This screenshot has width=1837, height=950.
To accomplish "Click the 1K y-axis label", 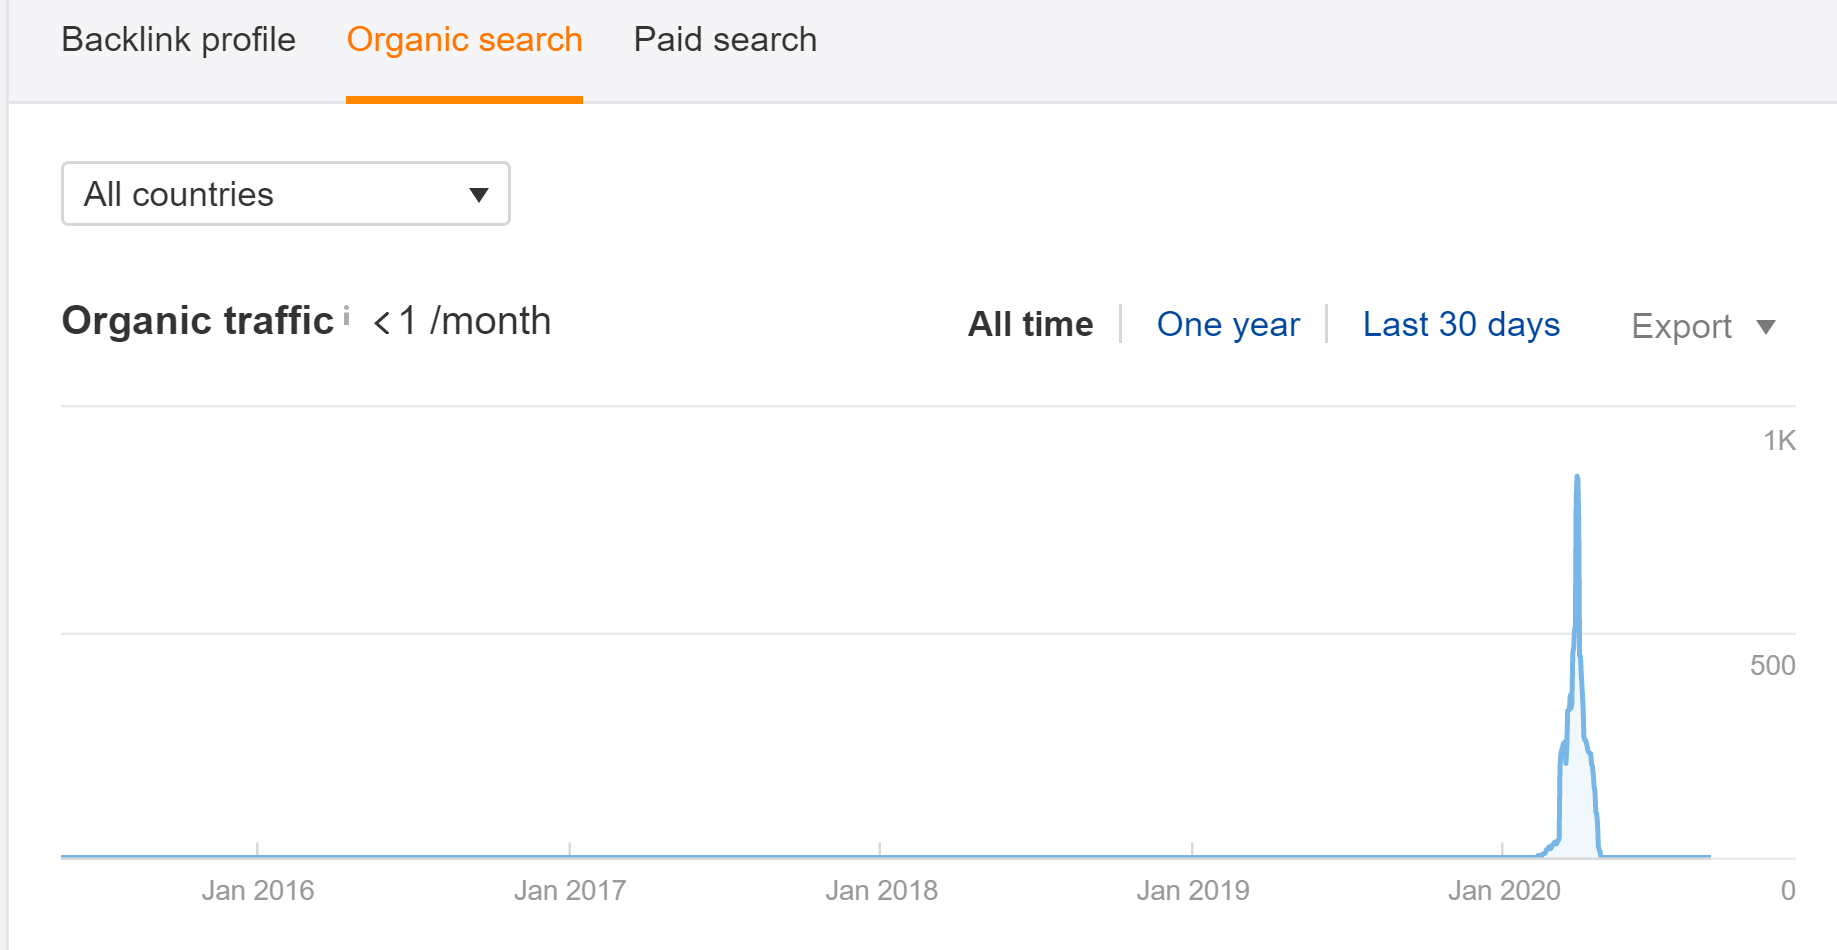I will coord(1779,441).
